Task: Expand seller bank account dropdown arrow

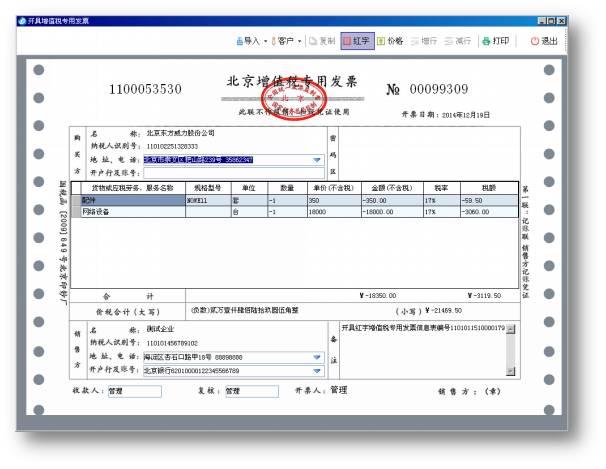Action: [x=317, y=371]
